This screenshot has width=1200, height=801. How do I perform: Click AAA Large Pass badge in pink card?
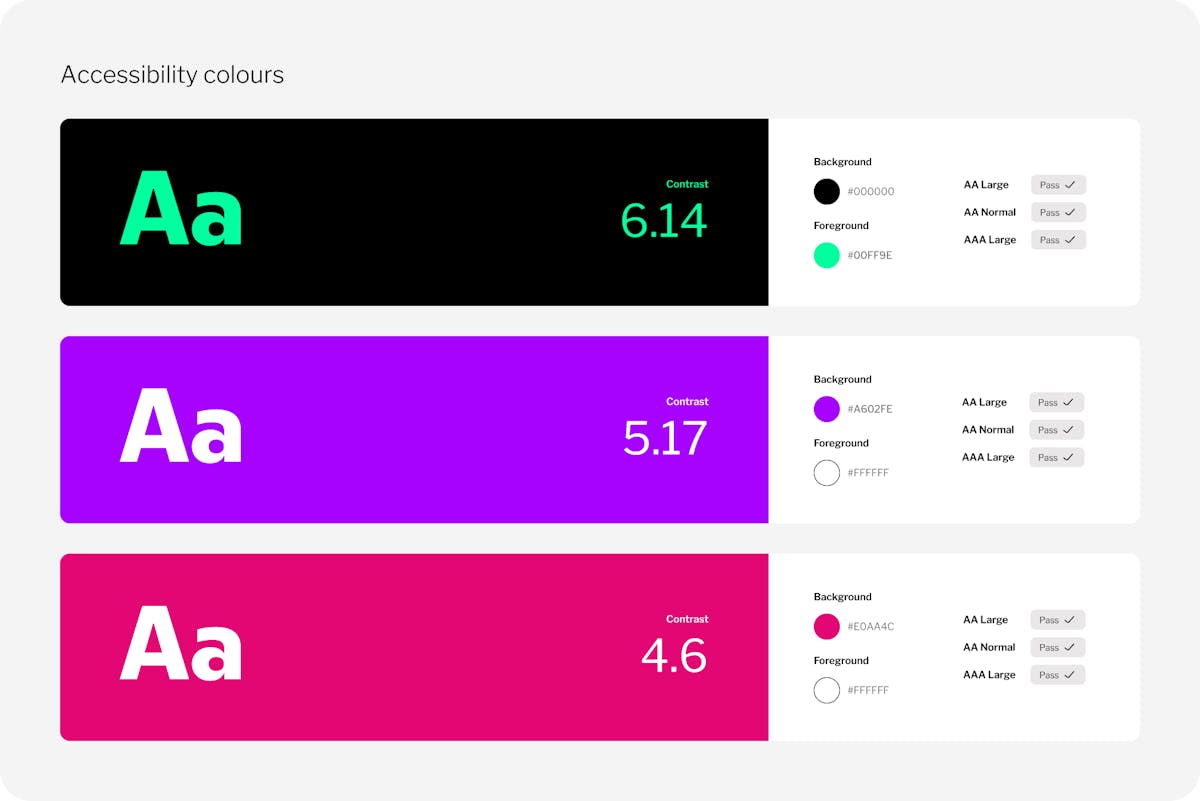click(1058, 675)
